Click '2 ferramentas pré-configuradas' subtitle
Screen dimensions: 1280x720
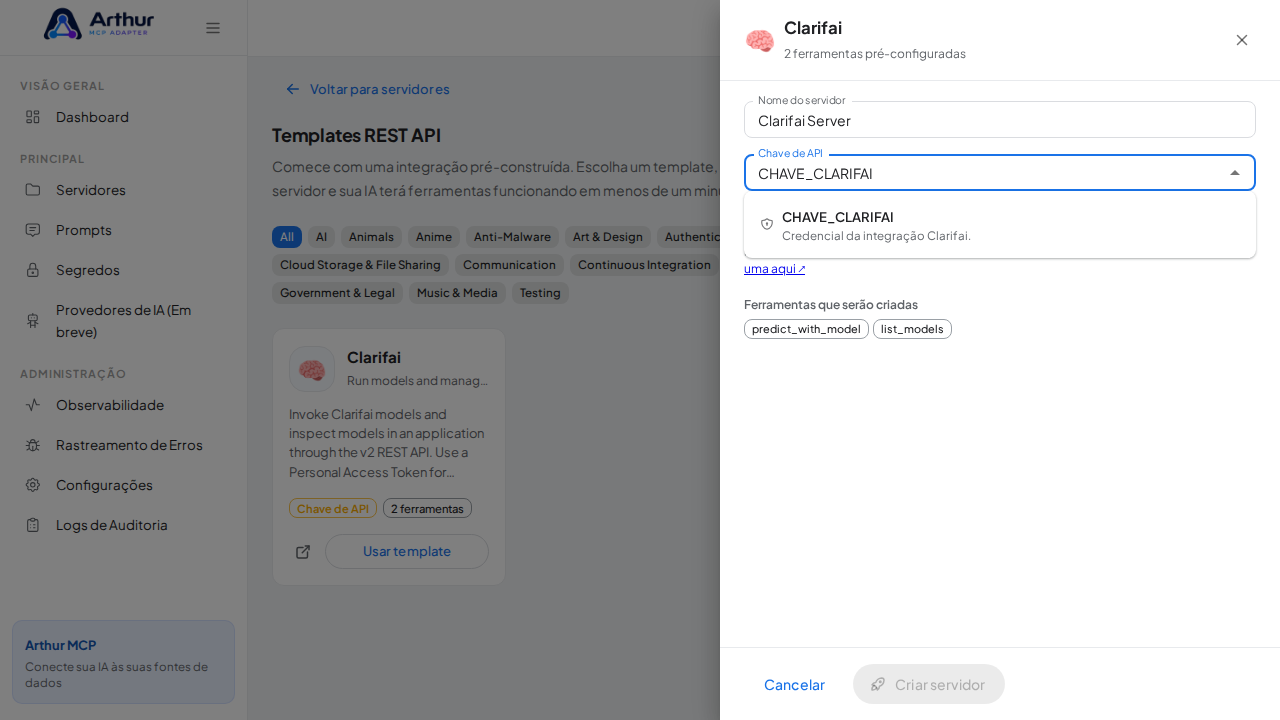coord(875,54)
